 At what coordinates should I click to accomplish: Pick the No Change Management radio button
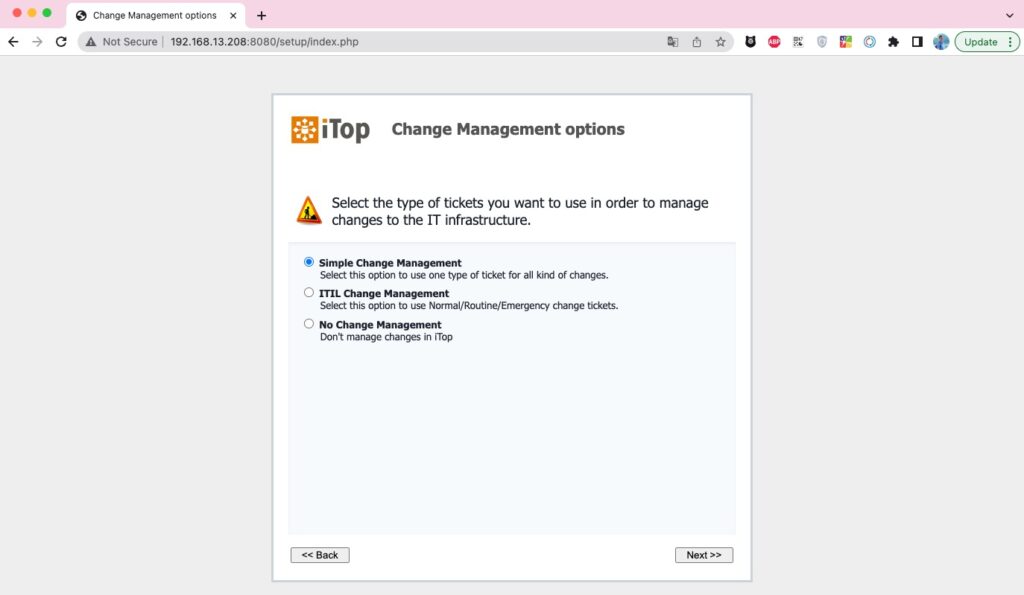coord(309,324)
